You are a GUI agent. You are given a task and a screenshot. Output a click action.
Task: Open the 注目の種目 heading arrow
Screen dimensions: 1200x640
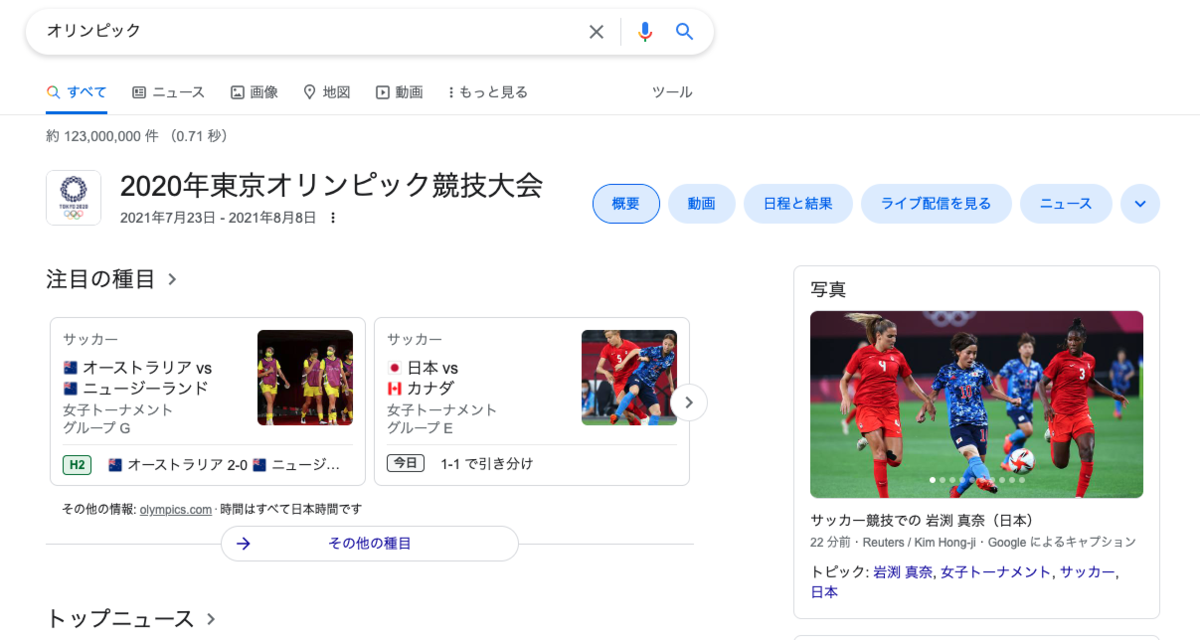(172, 280)
